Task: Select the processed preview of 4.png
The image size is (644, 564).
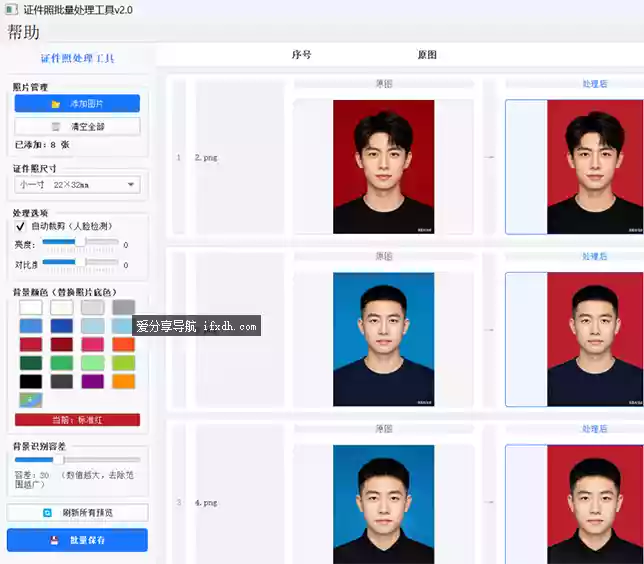Action: (595, 504)
